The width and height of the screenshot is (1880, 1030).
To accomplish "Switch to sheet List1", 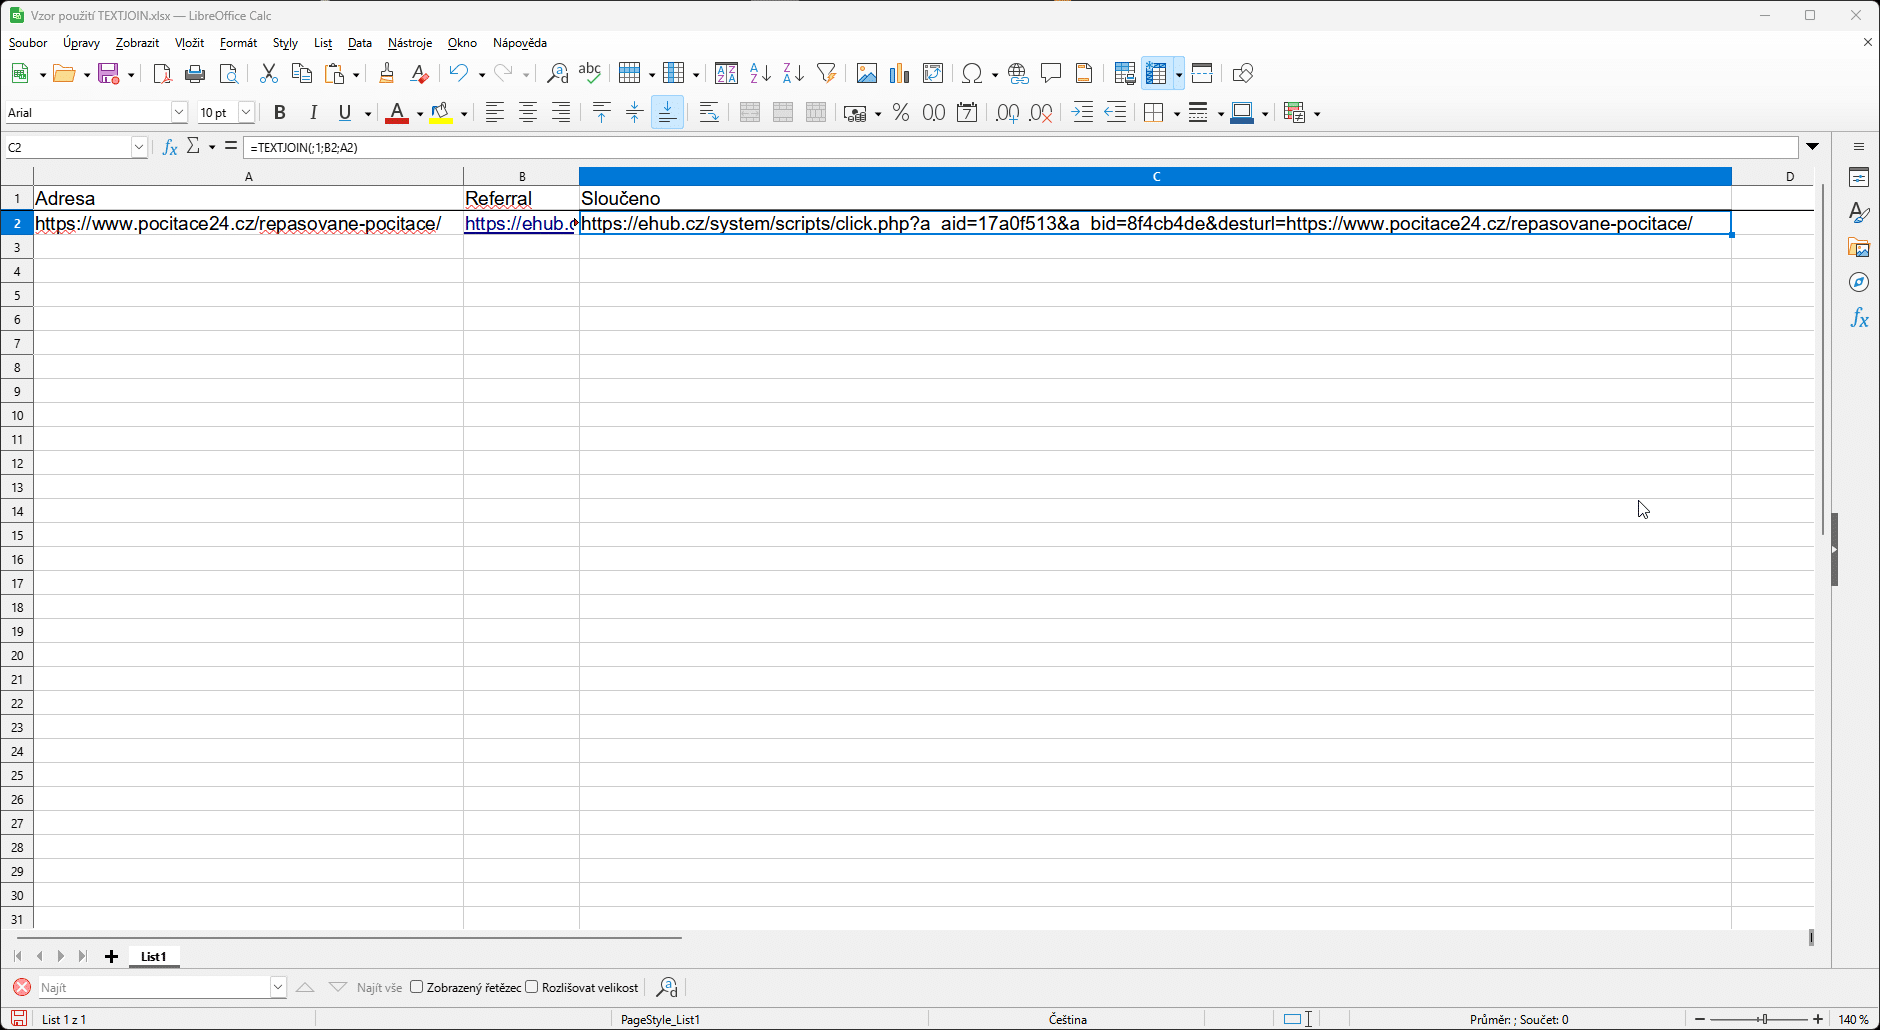I will pyautogui.click(x=153, y=956).
